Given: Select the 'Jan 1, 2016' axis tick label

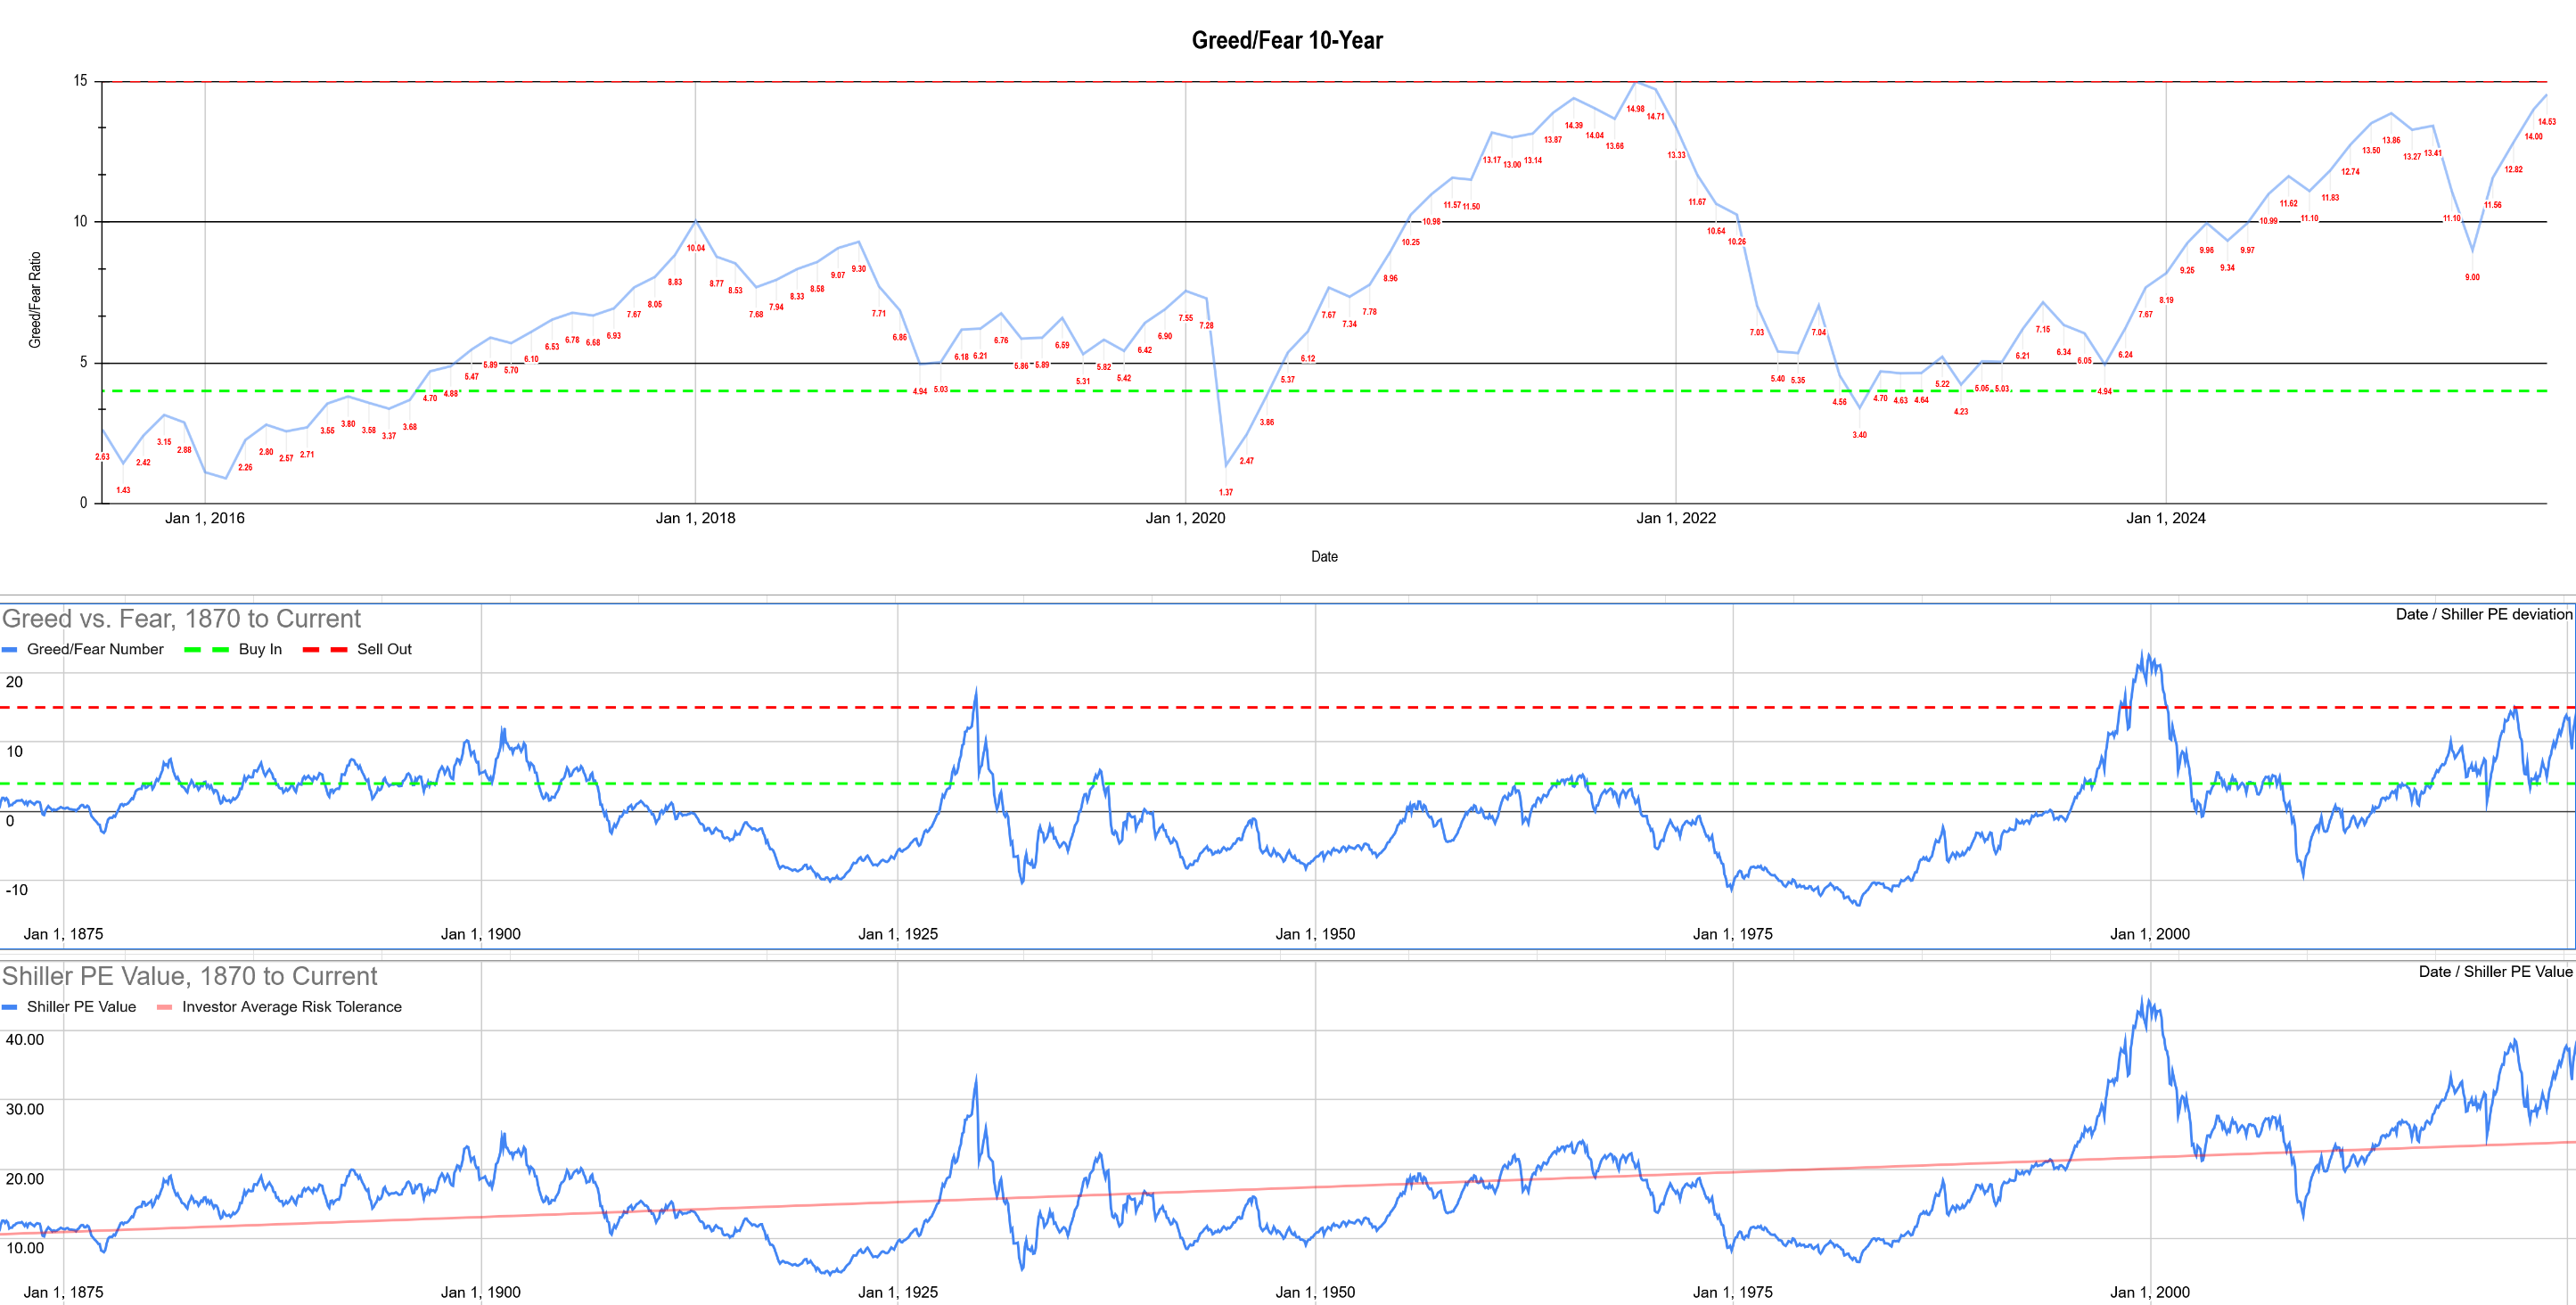Looking at the screenshot, I should coord(205,518).
